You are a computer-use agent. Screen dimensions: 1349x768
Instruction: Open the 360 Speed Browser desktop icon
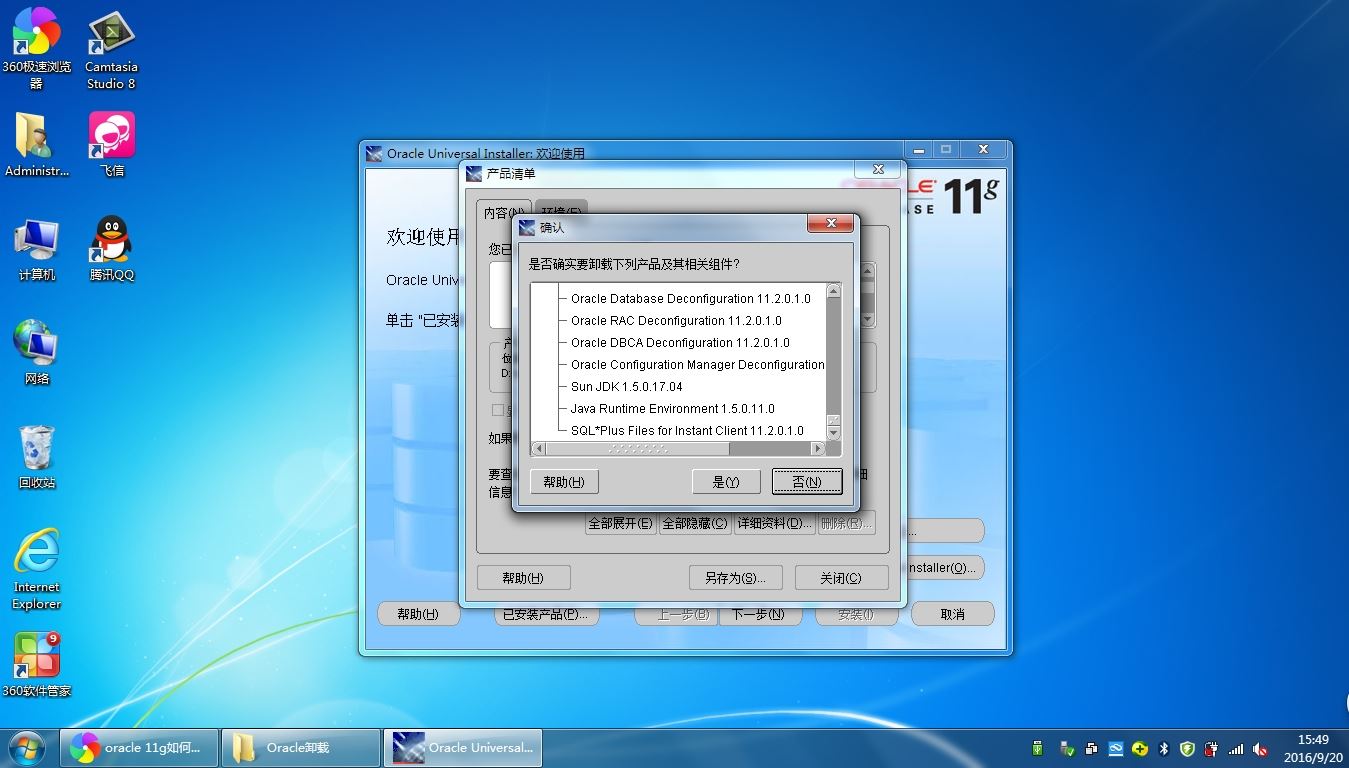(36, 48)
